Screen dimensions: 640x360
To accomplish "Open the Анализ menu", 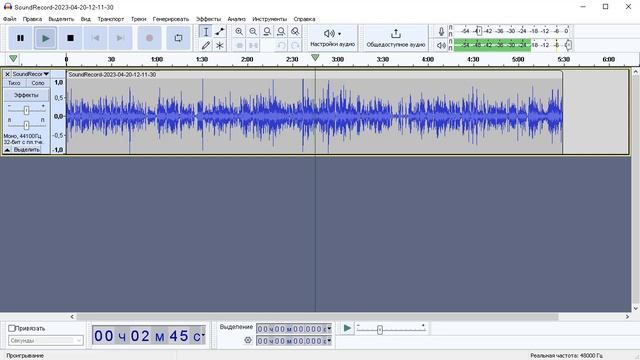I will 236,19.
